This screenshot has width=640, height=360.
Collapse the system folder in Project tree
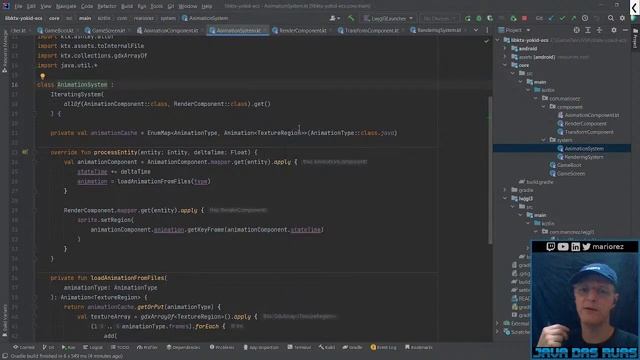pyautogui.click(x=544, y=140)
